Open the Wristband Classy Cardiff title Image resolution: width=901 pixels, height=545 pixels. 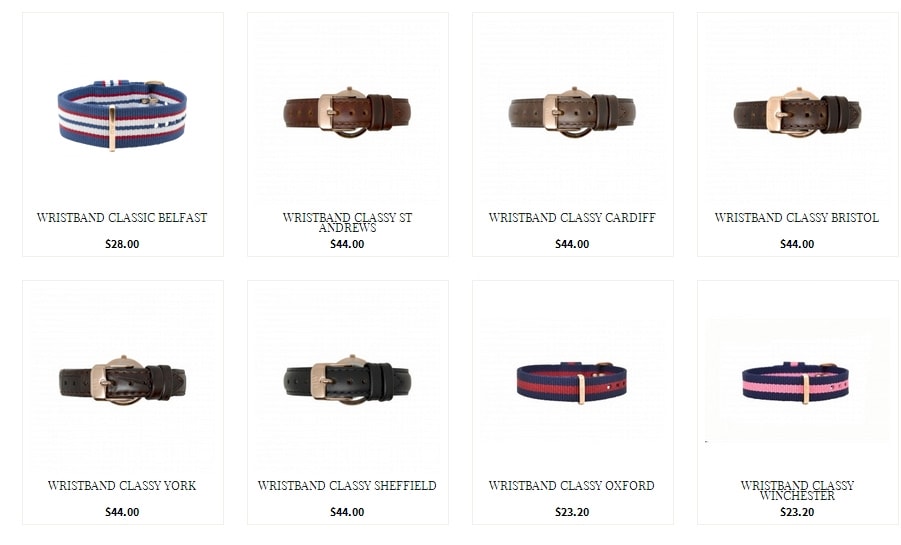pyautogui.click(x=572, y=218)
